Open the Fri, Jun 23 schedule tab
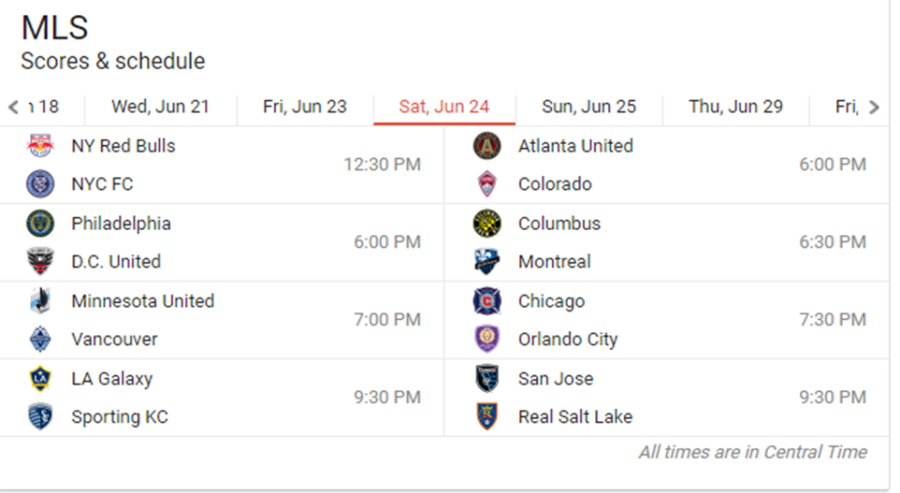This screenshot has width=900, height=493. [305, 106]
